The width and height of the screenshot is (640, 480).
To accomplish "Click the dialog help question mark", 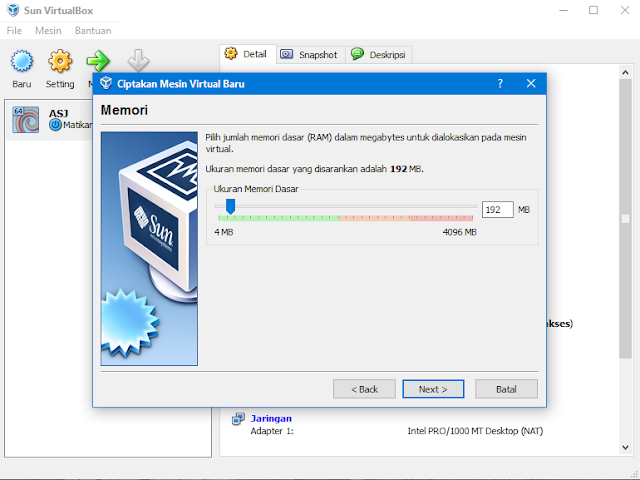I will (500, 83).
